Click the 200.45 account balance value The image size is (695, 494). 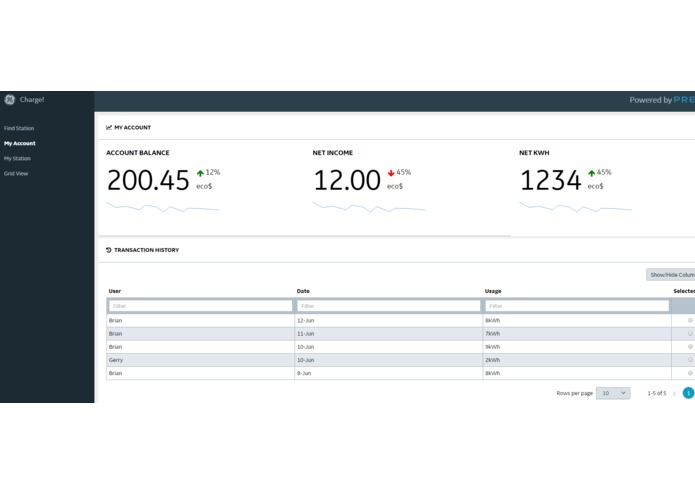[148, 181]
